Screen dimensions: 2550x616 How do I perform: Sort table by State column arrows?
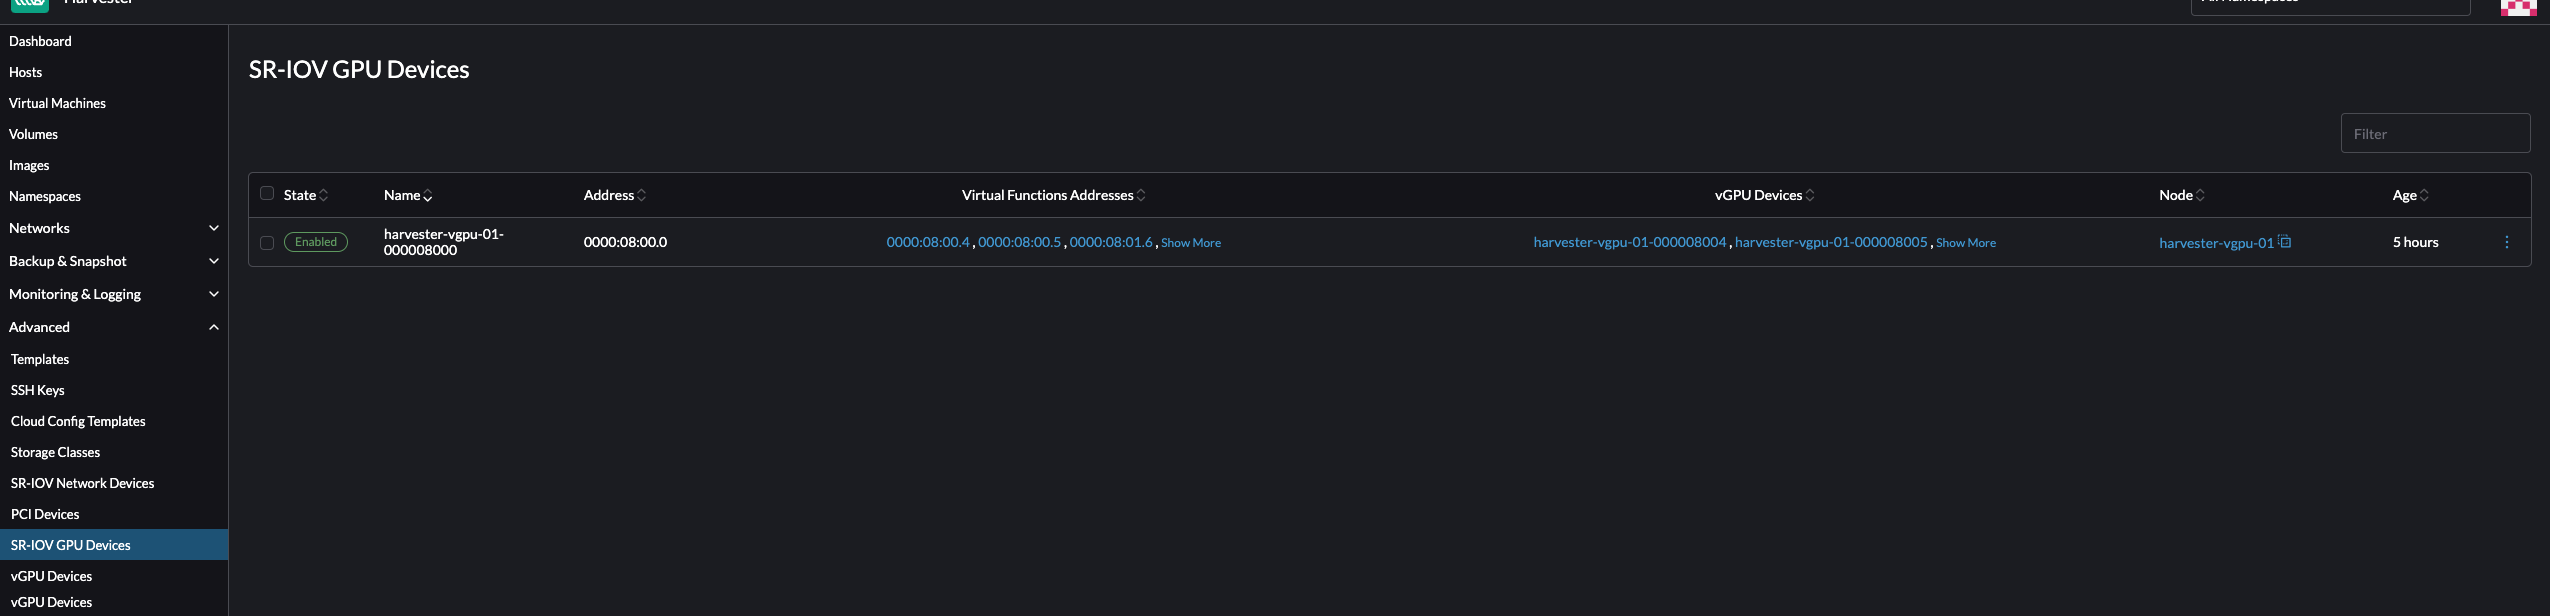pos(323,196)
